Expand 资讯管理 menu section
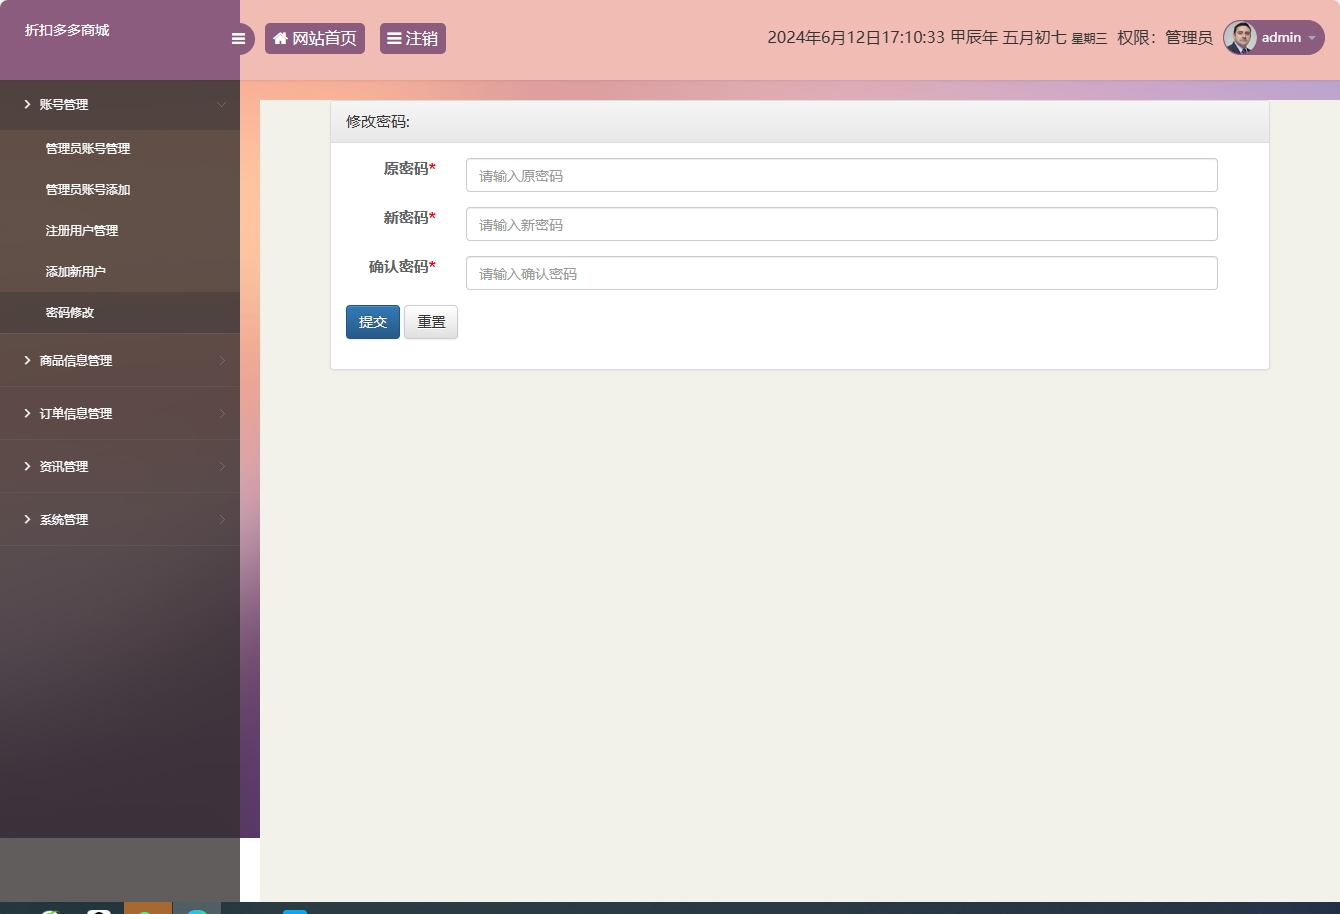Viewport: 1340px width, 914px height. (x=120, y=466)
